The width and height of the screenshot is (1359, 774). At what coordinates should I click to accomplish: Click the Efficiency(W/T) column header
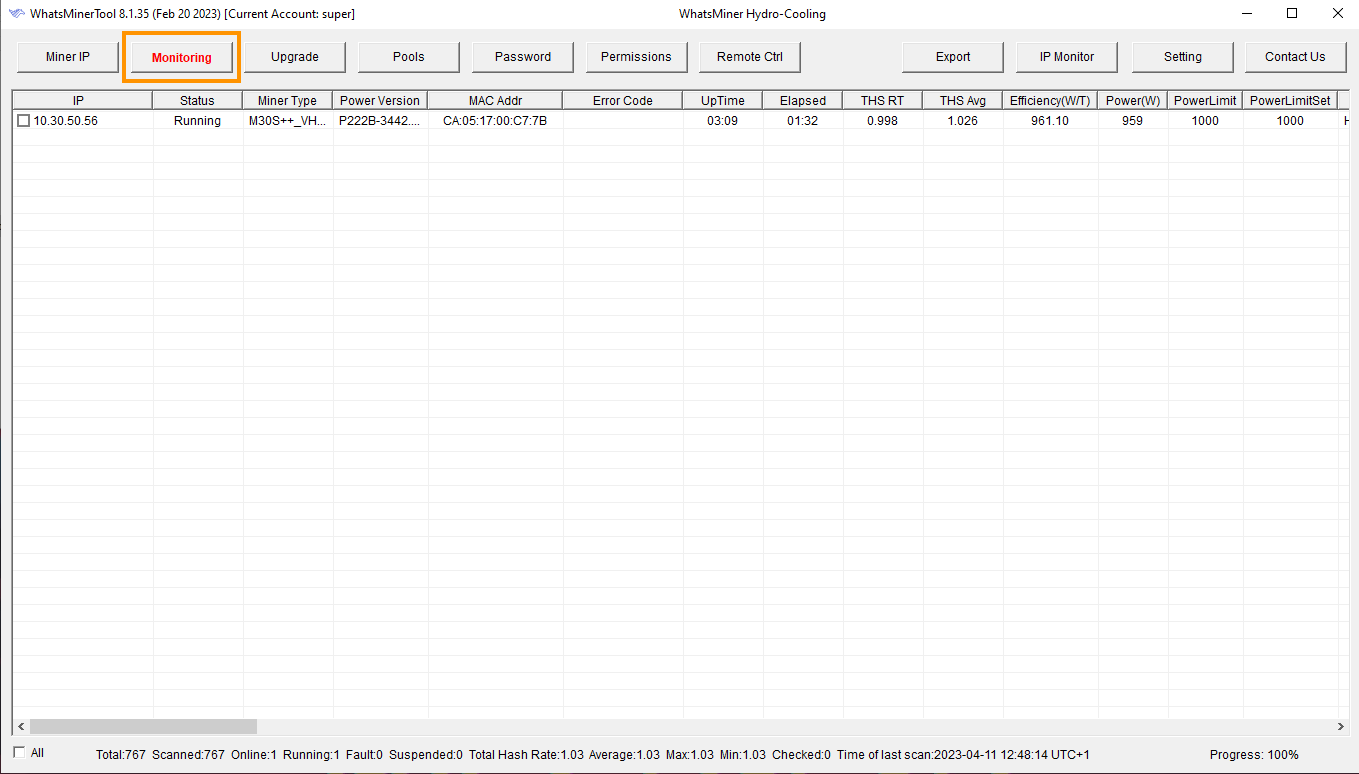coord(1050,100)
